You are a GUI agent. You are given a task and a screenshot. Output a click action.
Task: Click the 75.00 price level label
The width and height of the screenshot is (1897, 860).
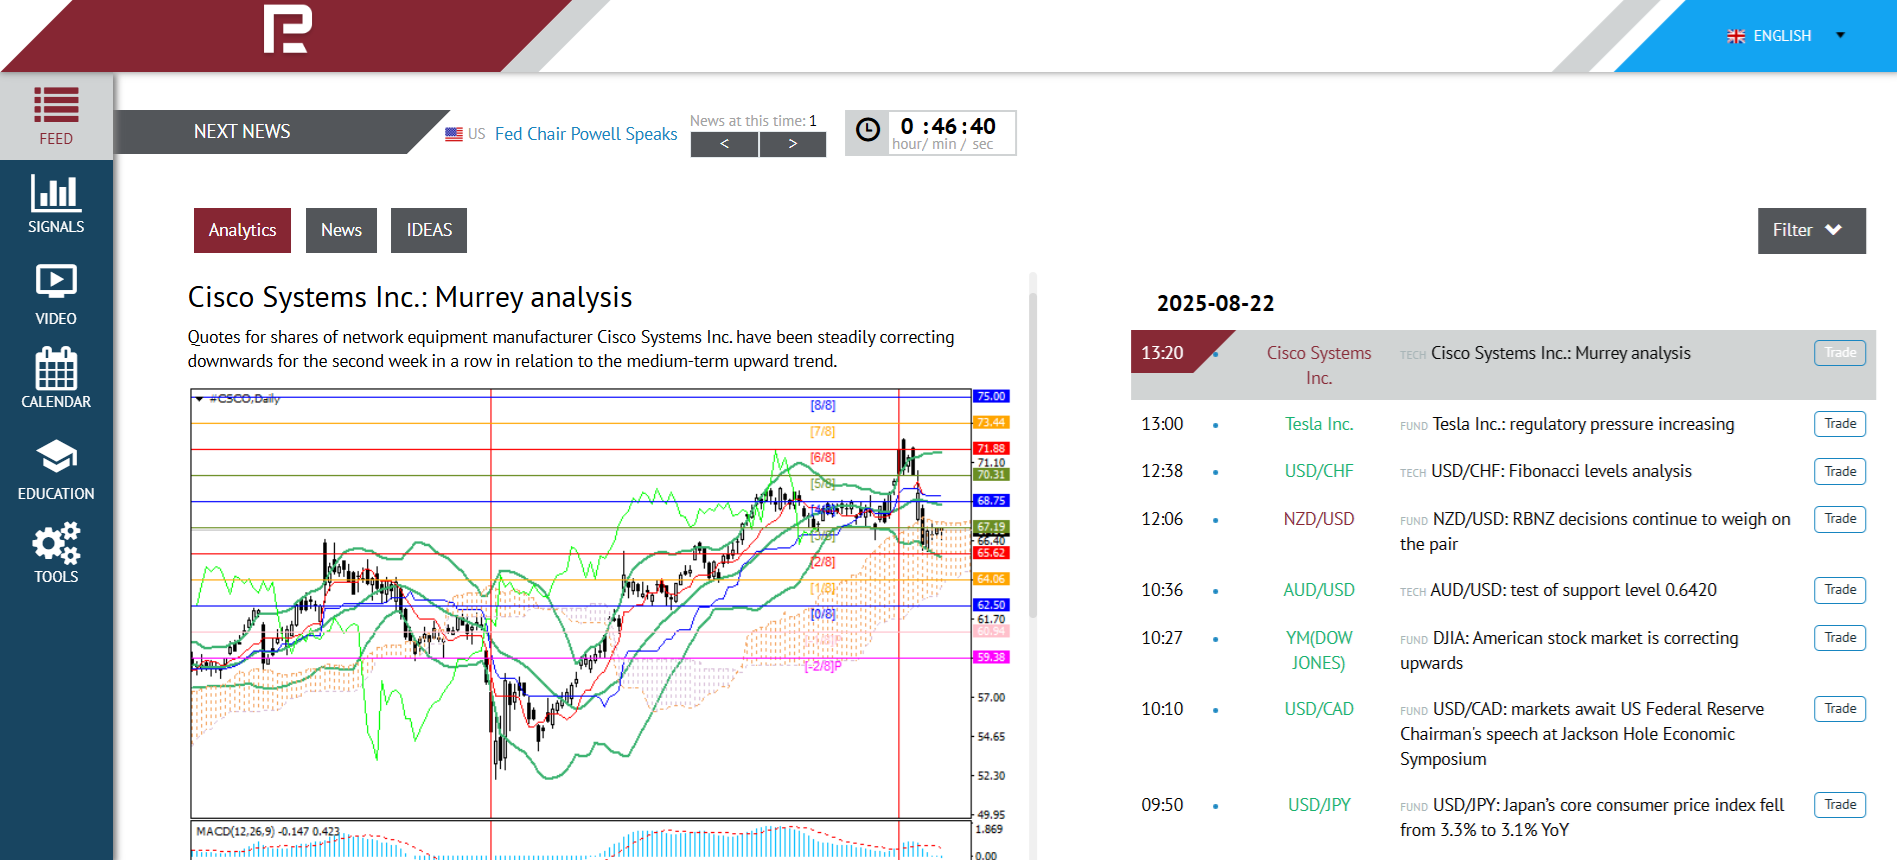point(991,397)
